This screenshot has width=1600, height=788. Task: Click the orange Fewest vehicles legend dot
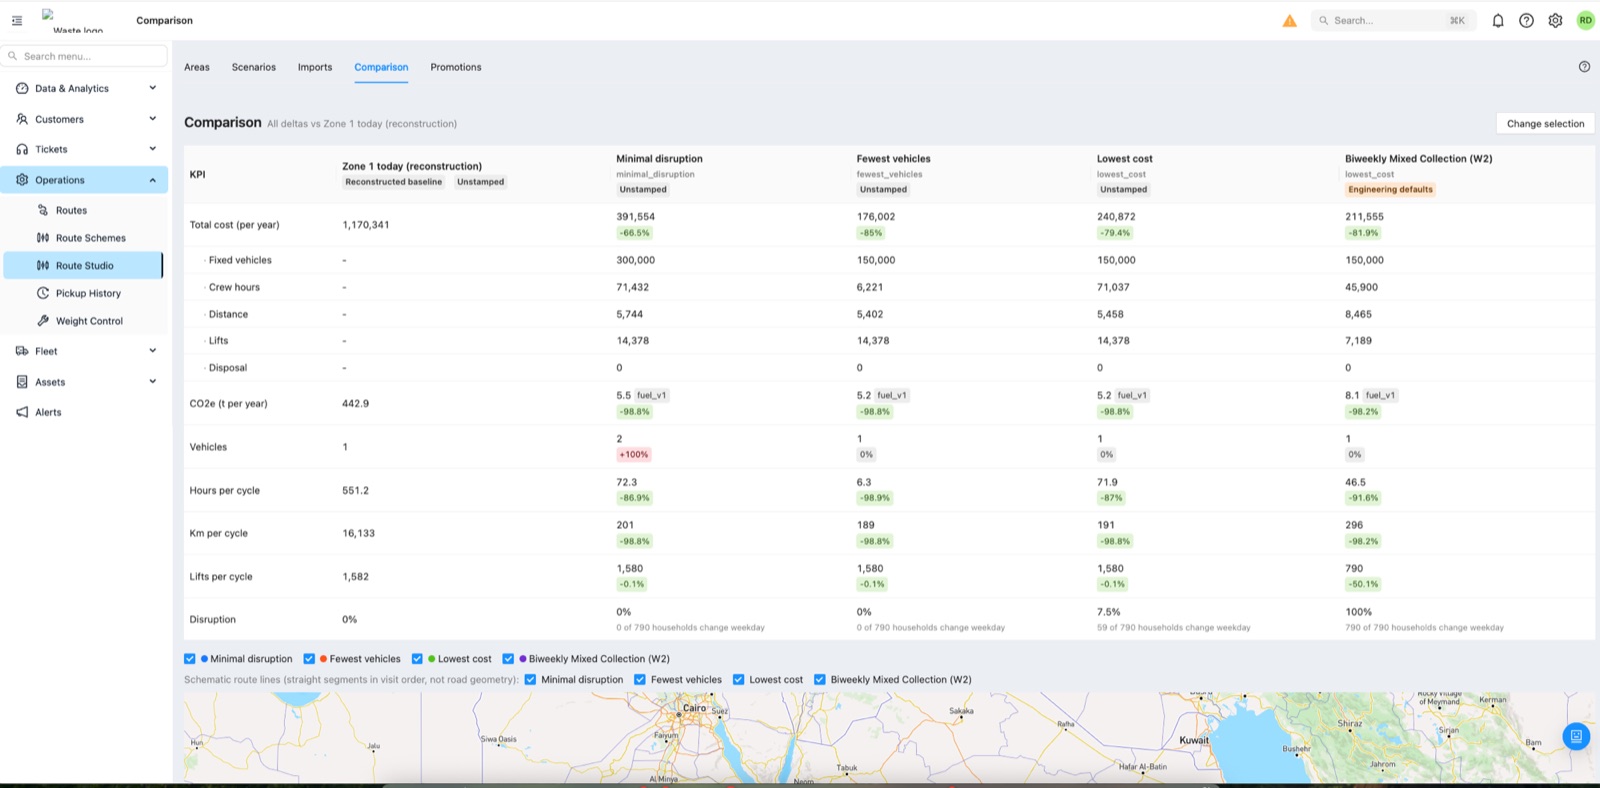(x=324, y=659)
